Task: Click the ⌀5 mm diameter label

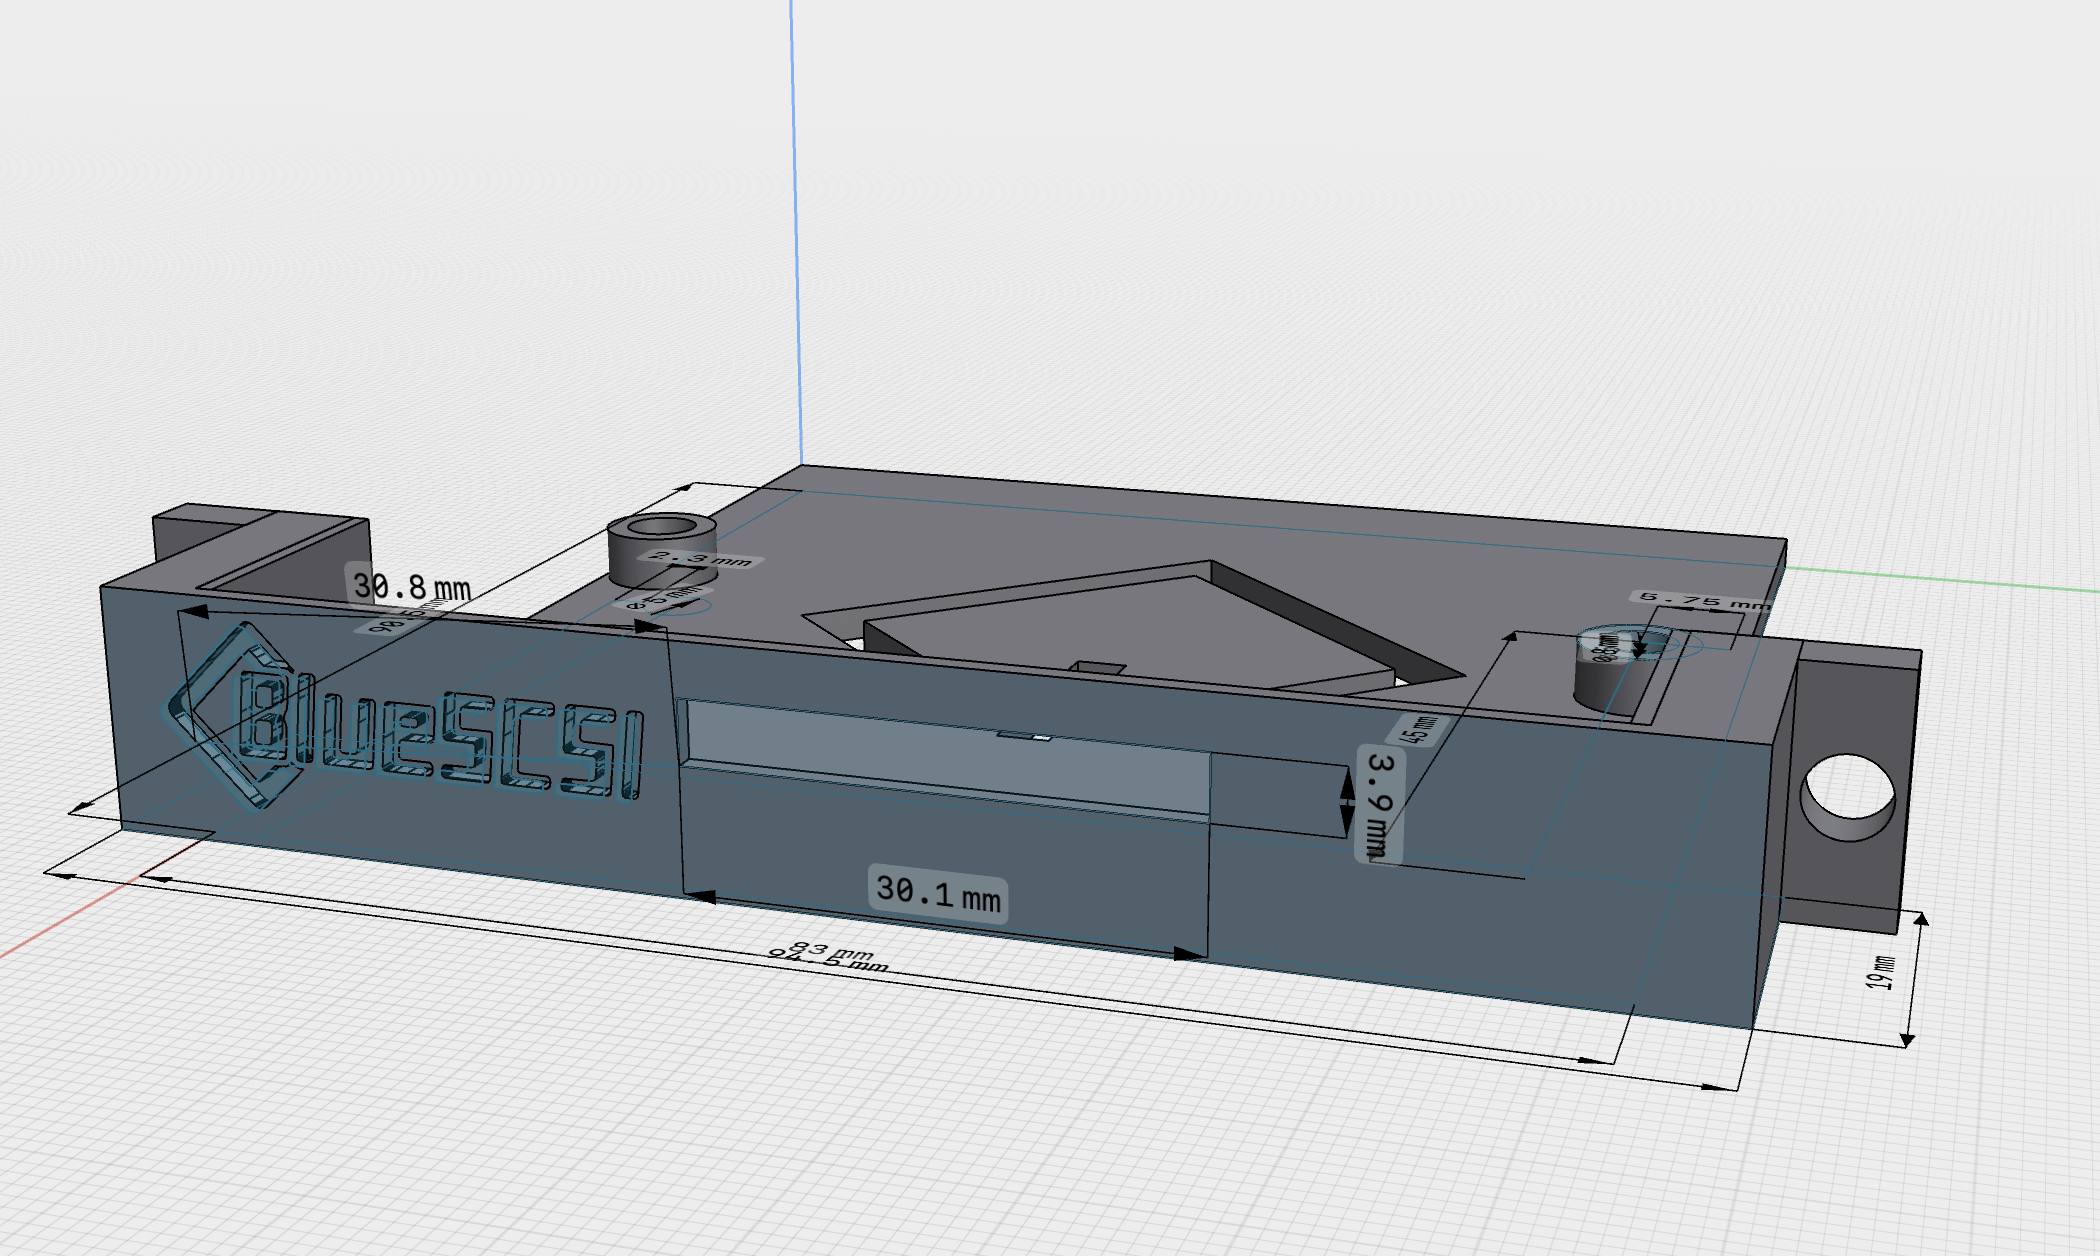Action: point(664,598)
